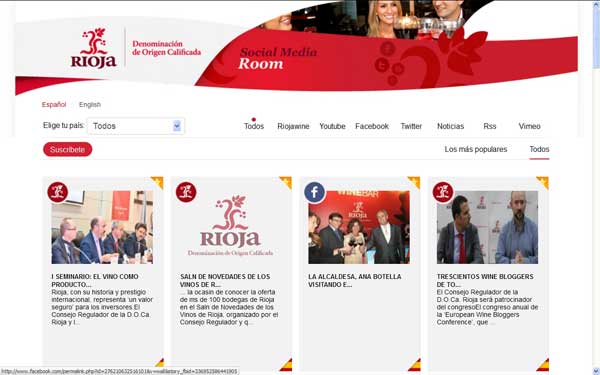
Task: Click the Rioja logo in the header
Action: click(93, 48)
